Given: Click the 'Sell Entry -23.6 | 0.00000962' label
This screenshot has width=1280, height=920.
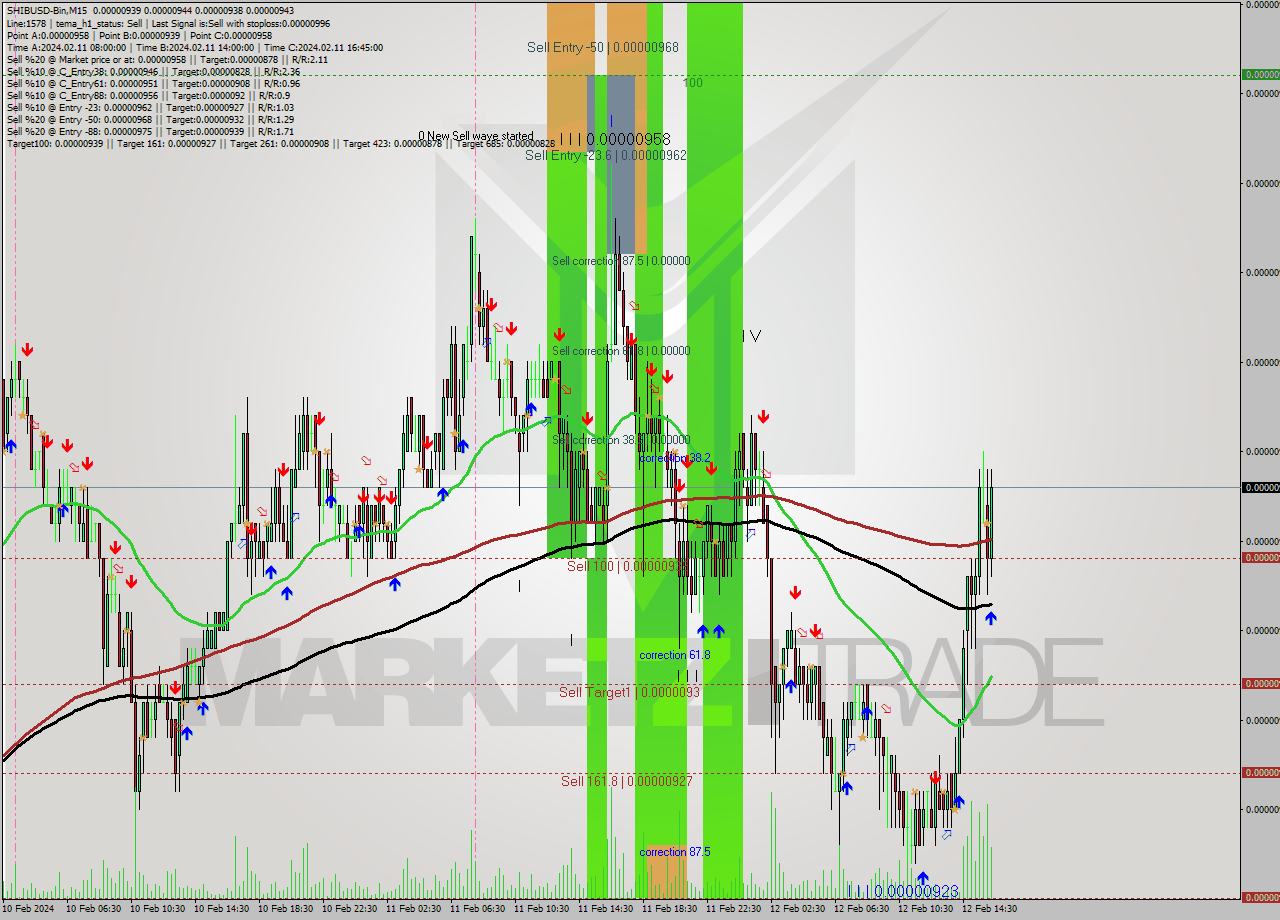Looking at the screenshot, I should point(606,155).
